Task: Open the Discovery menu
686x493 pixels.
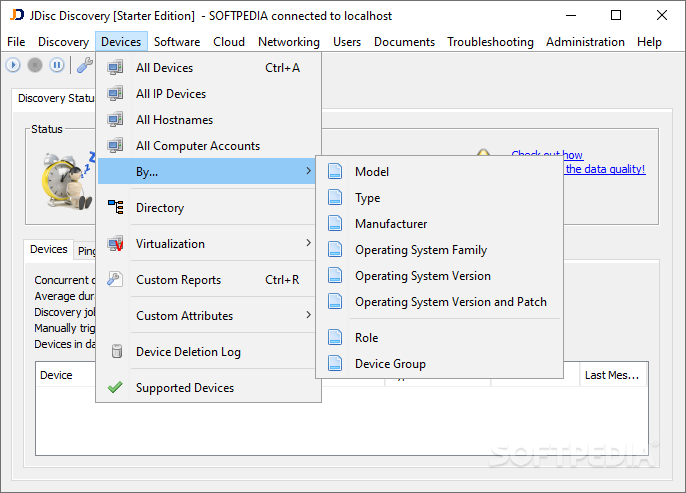Action: 63,42
